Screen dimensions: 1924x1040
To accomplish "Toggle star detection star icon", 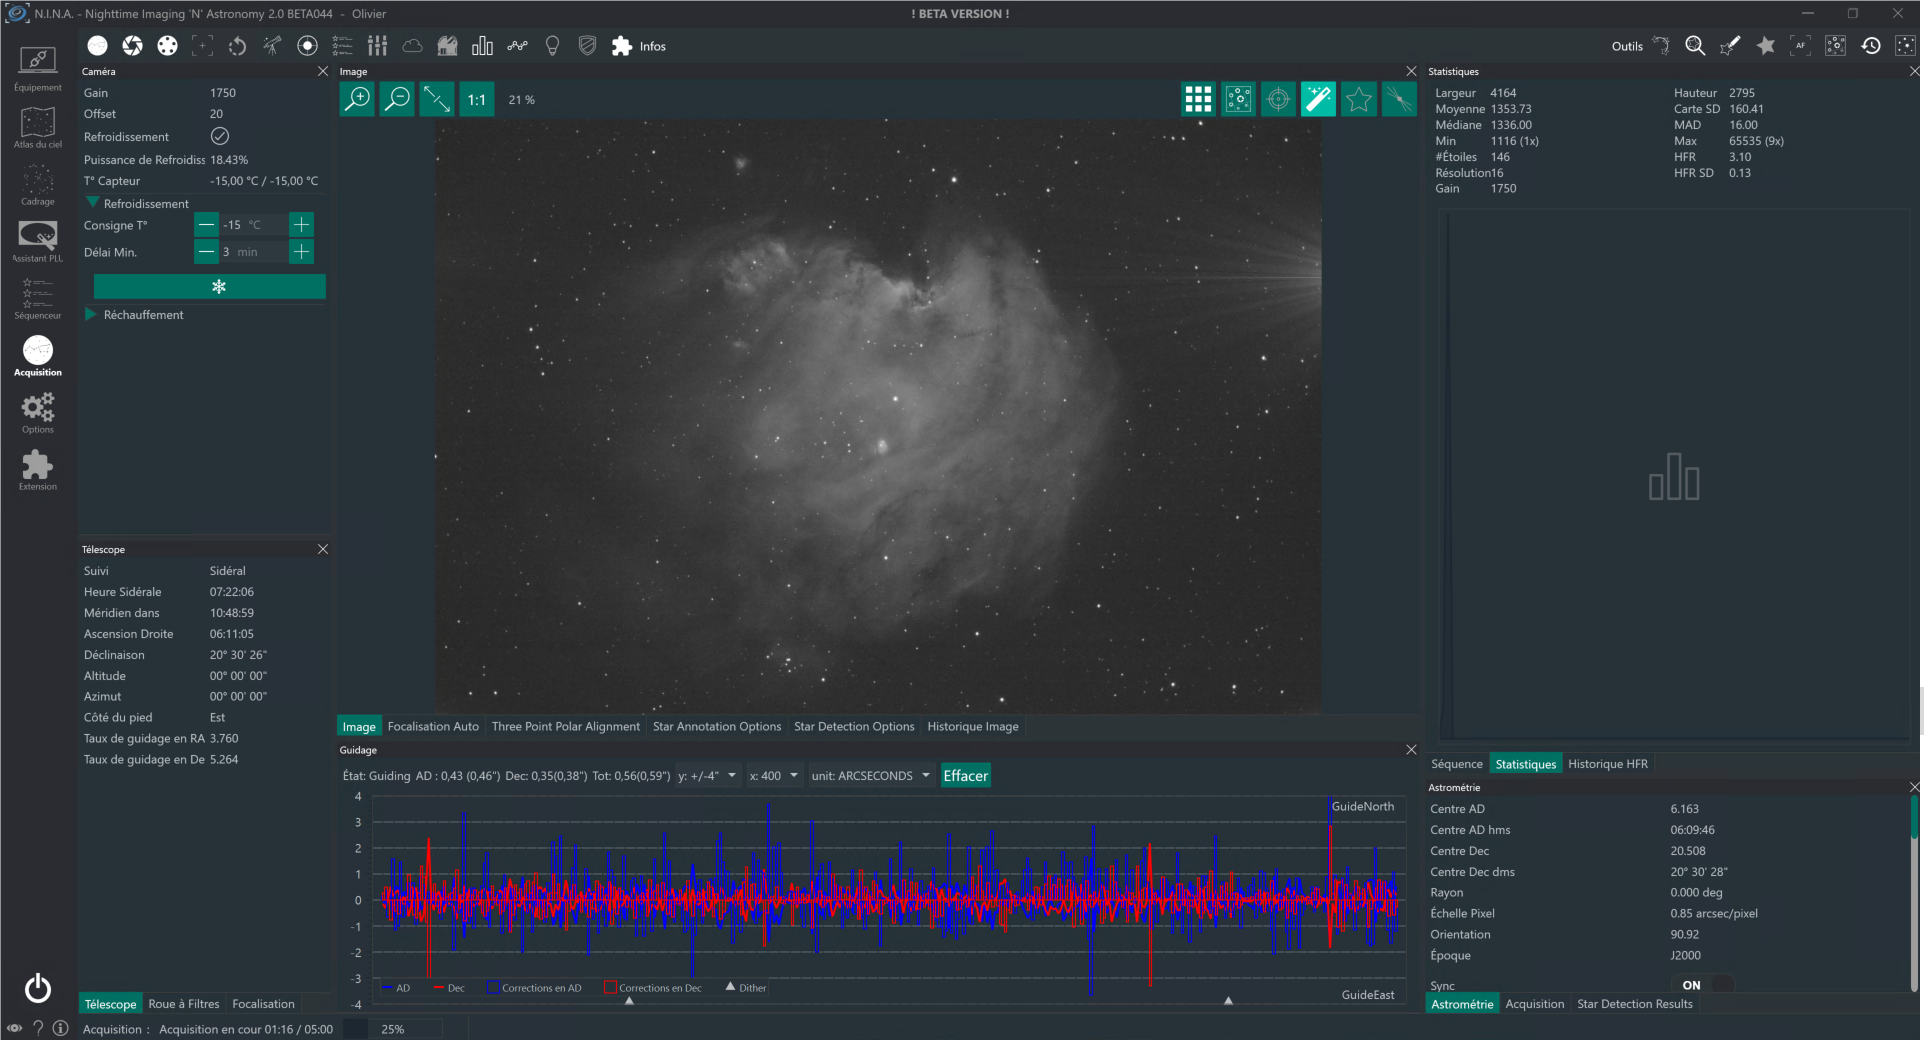I will click(x=1358, y=99).
